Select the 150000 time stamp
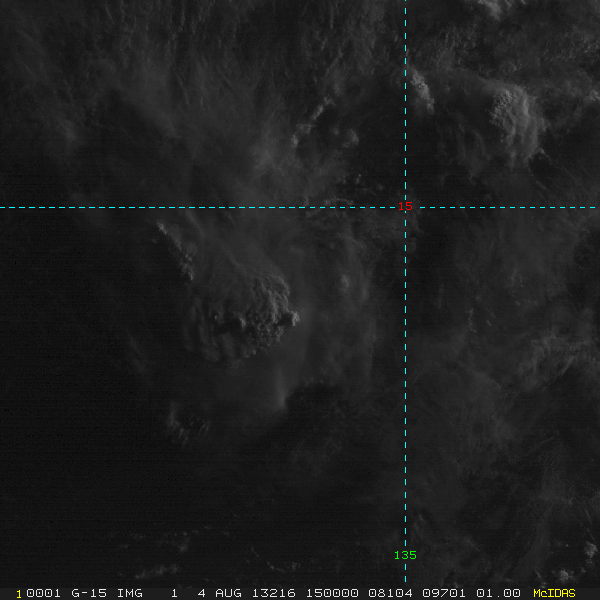600x600 pixels. [x=332, y=593]
